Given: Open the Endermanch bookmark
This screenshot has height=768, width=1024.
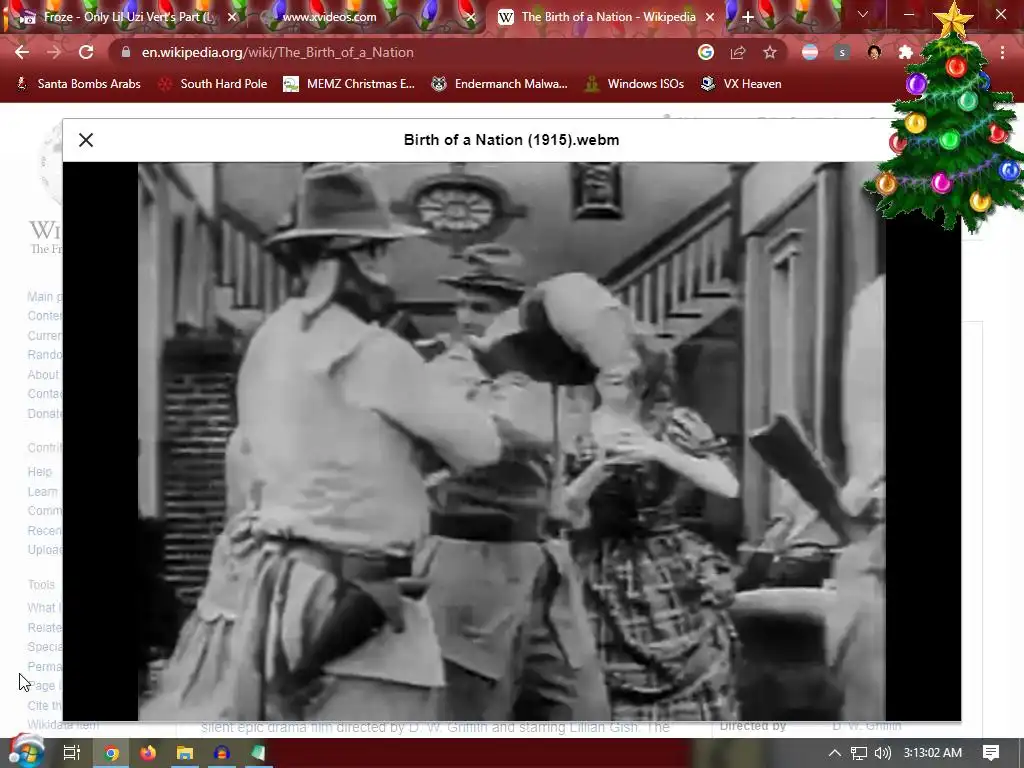Looking at the screenshot, I should [500, 84].
